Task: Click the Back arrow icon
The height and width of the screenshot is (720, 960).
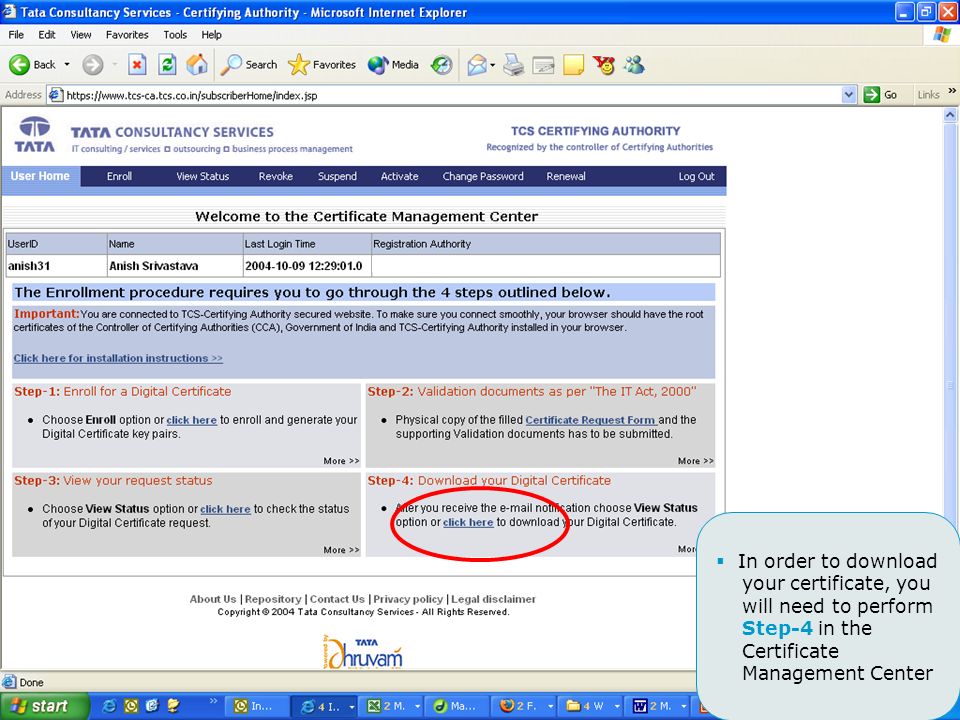Action: tap(19, 64)
